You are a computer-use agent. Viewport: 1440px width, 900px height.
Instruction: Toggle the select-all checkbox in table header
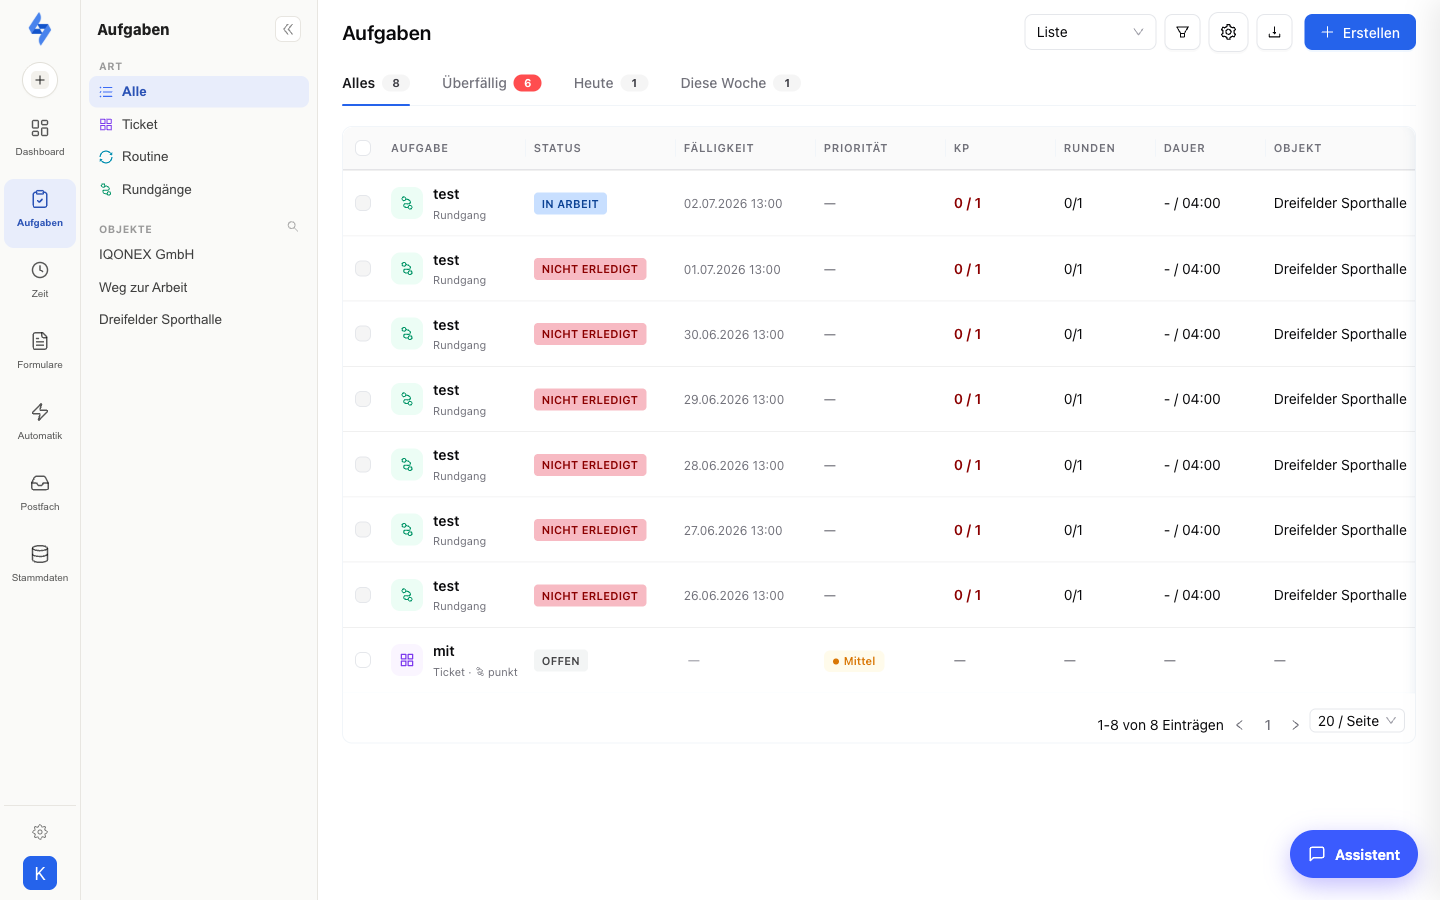pyautogui.click(x=363, y=148)
